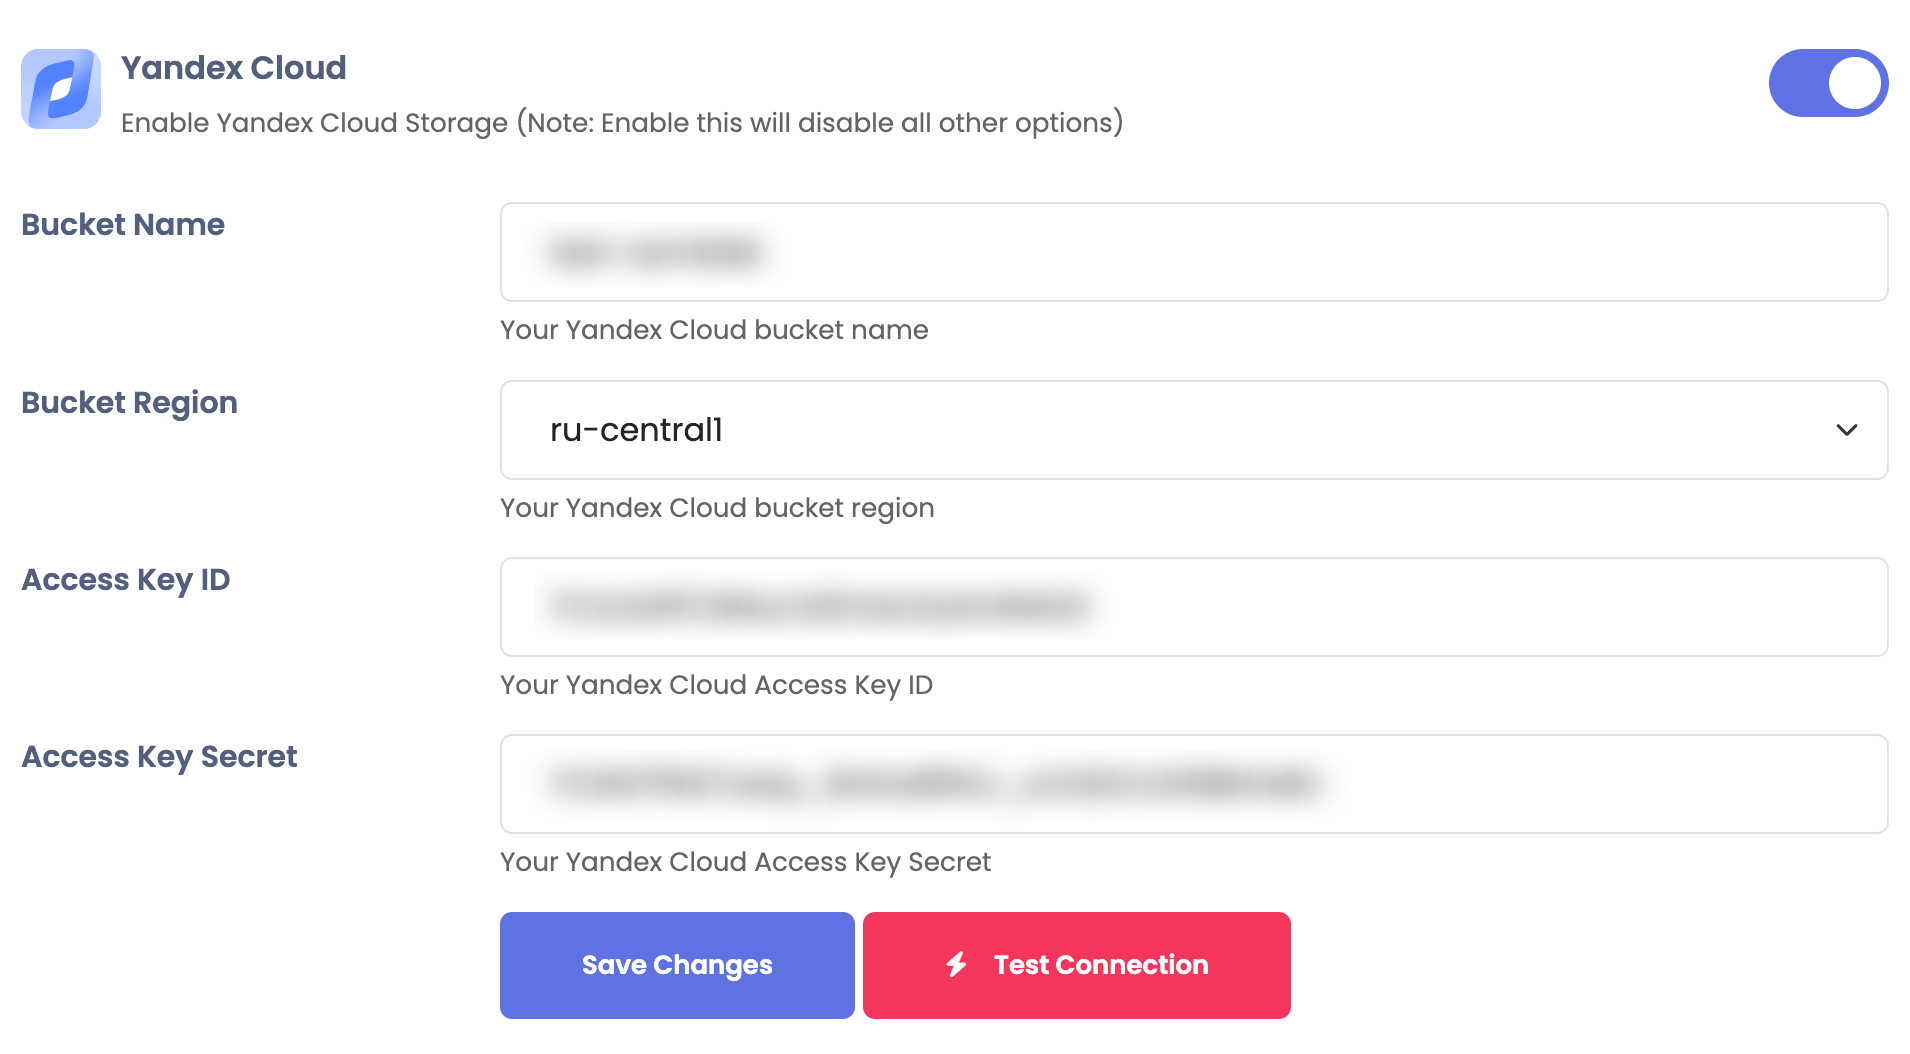Click the Access Key Secret label
This screenshot has width=1910, height=1054.
(x=159, y=757)
